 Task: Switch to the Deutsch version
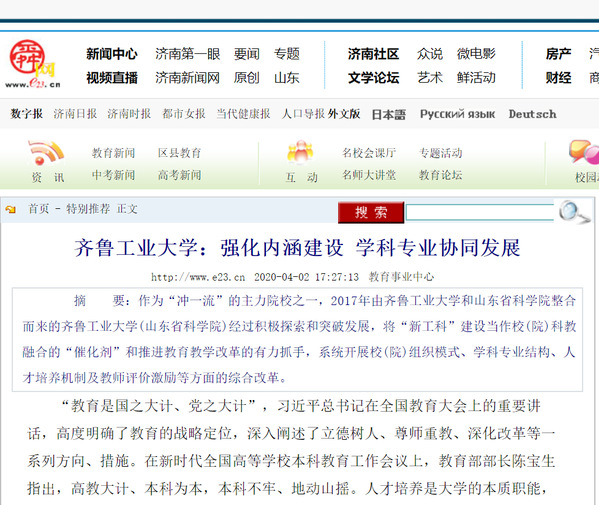click(x=532, y=114)
